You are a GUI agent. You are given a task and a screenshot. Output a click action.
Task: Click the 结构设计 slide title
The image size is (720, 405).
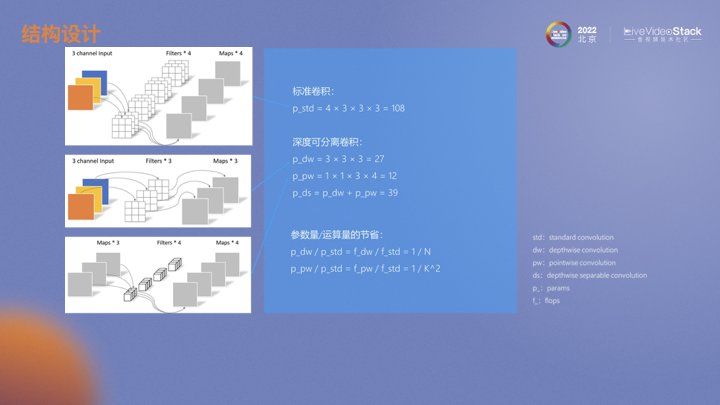(54, 34)
